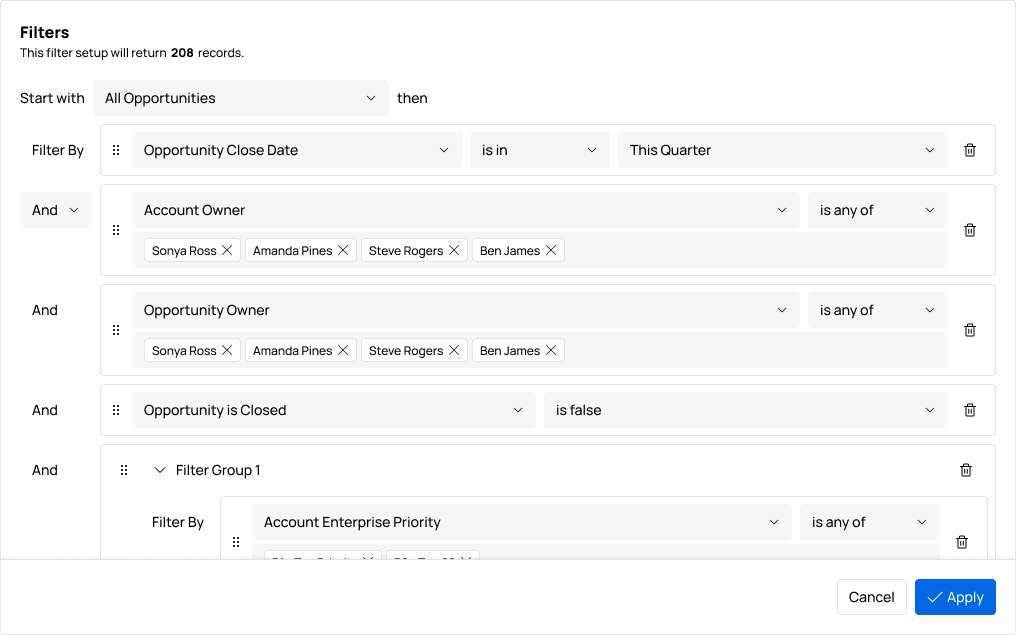Open the Opportunity Owner field dropdown
This screenshot has height=635, width=1016.
tap(465, 310)
